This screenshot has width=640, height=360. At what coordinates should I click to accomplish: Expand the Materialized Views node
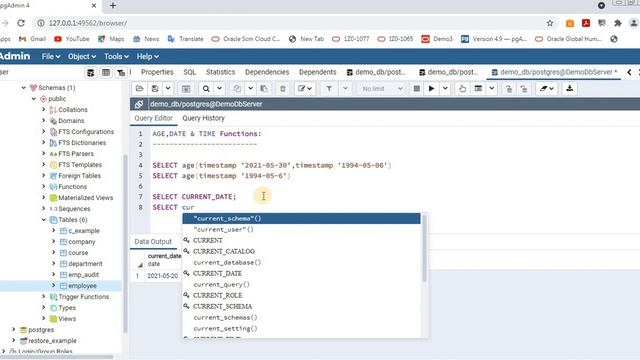tap(44, 198)
